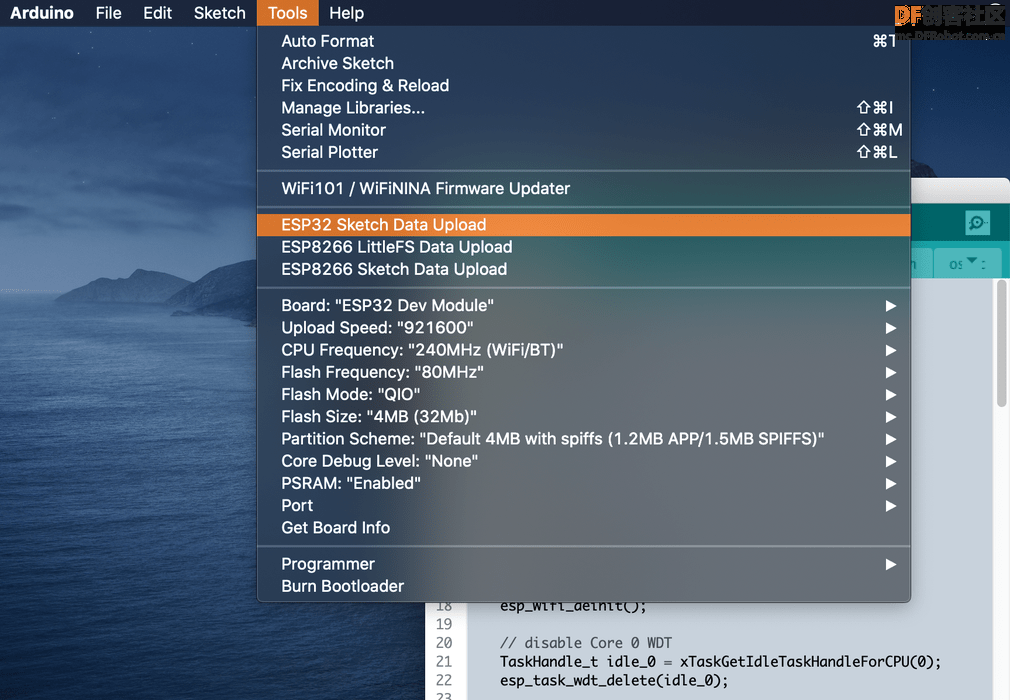Choose Archive Sketch
This screenshot has height=700, width=1010.
pyautogui.click(x=584, y=63)
